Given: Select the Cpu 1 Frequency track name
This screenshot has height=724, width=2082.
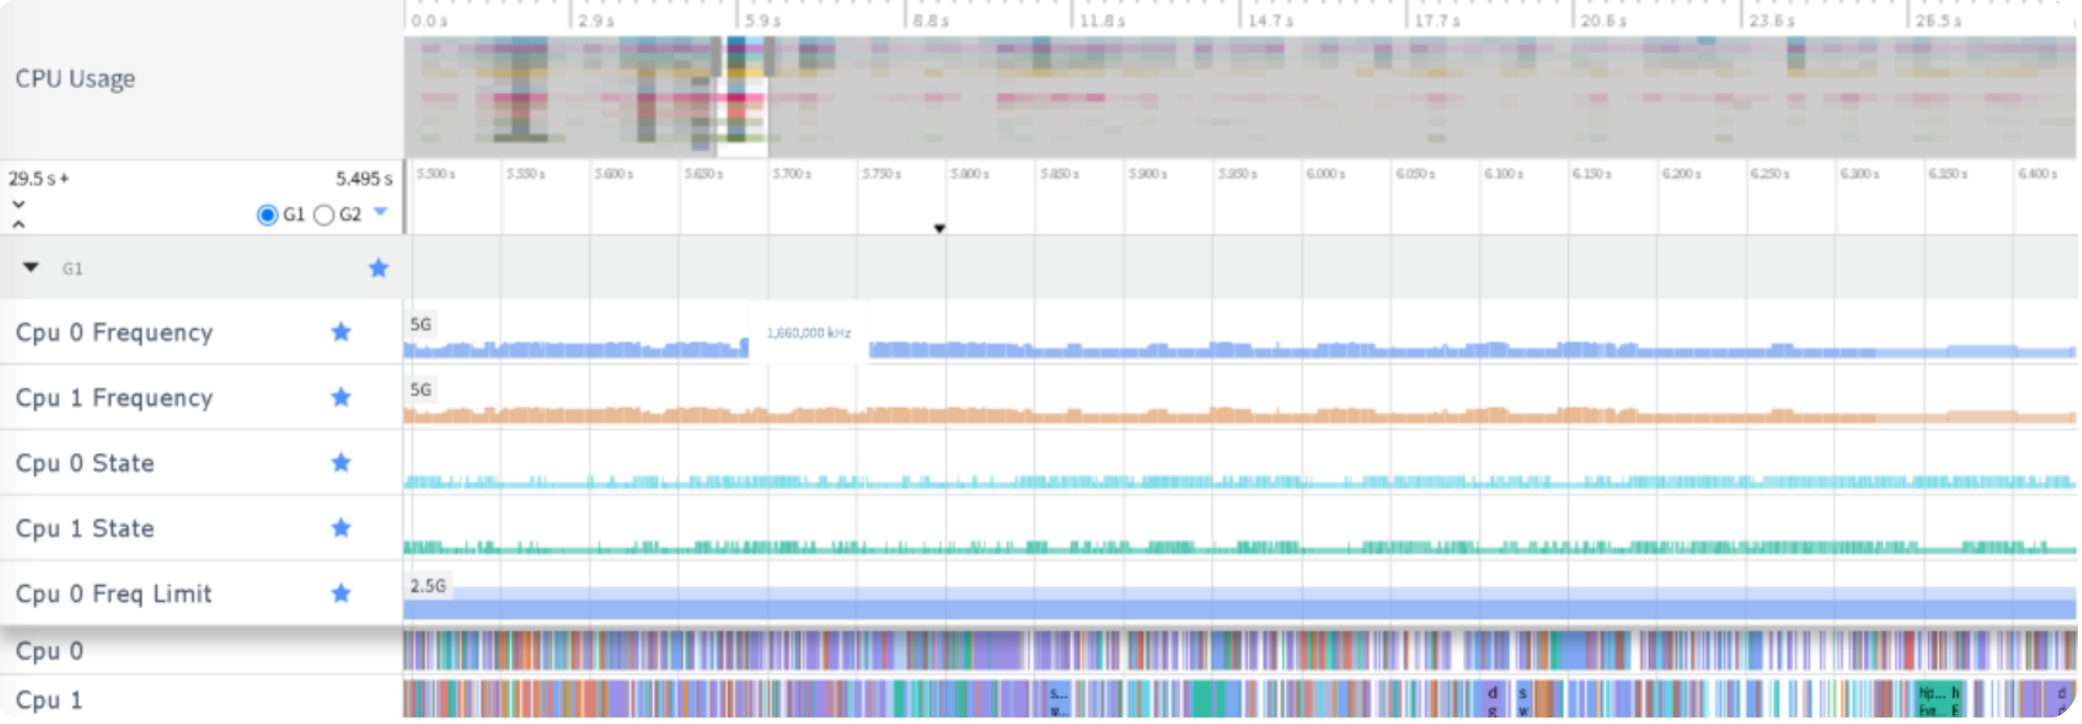Looking at the screenshot, I should pos(114,398).
